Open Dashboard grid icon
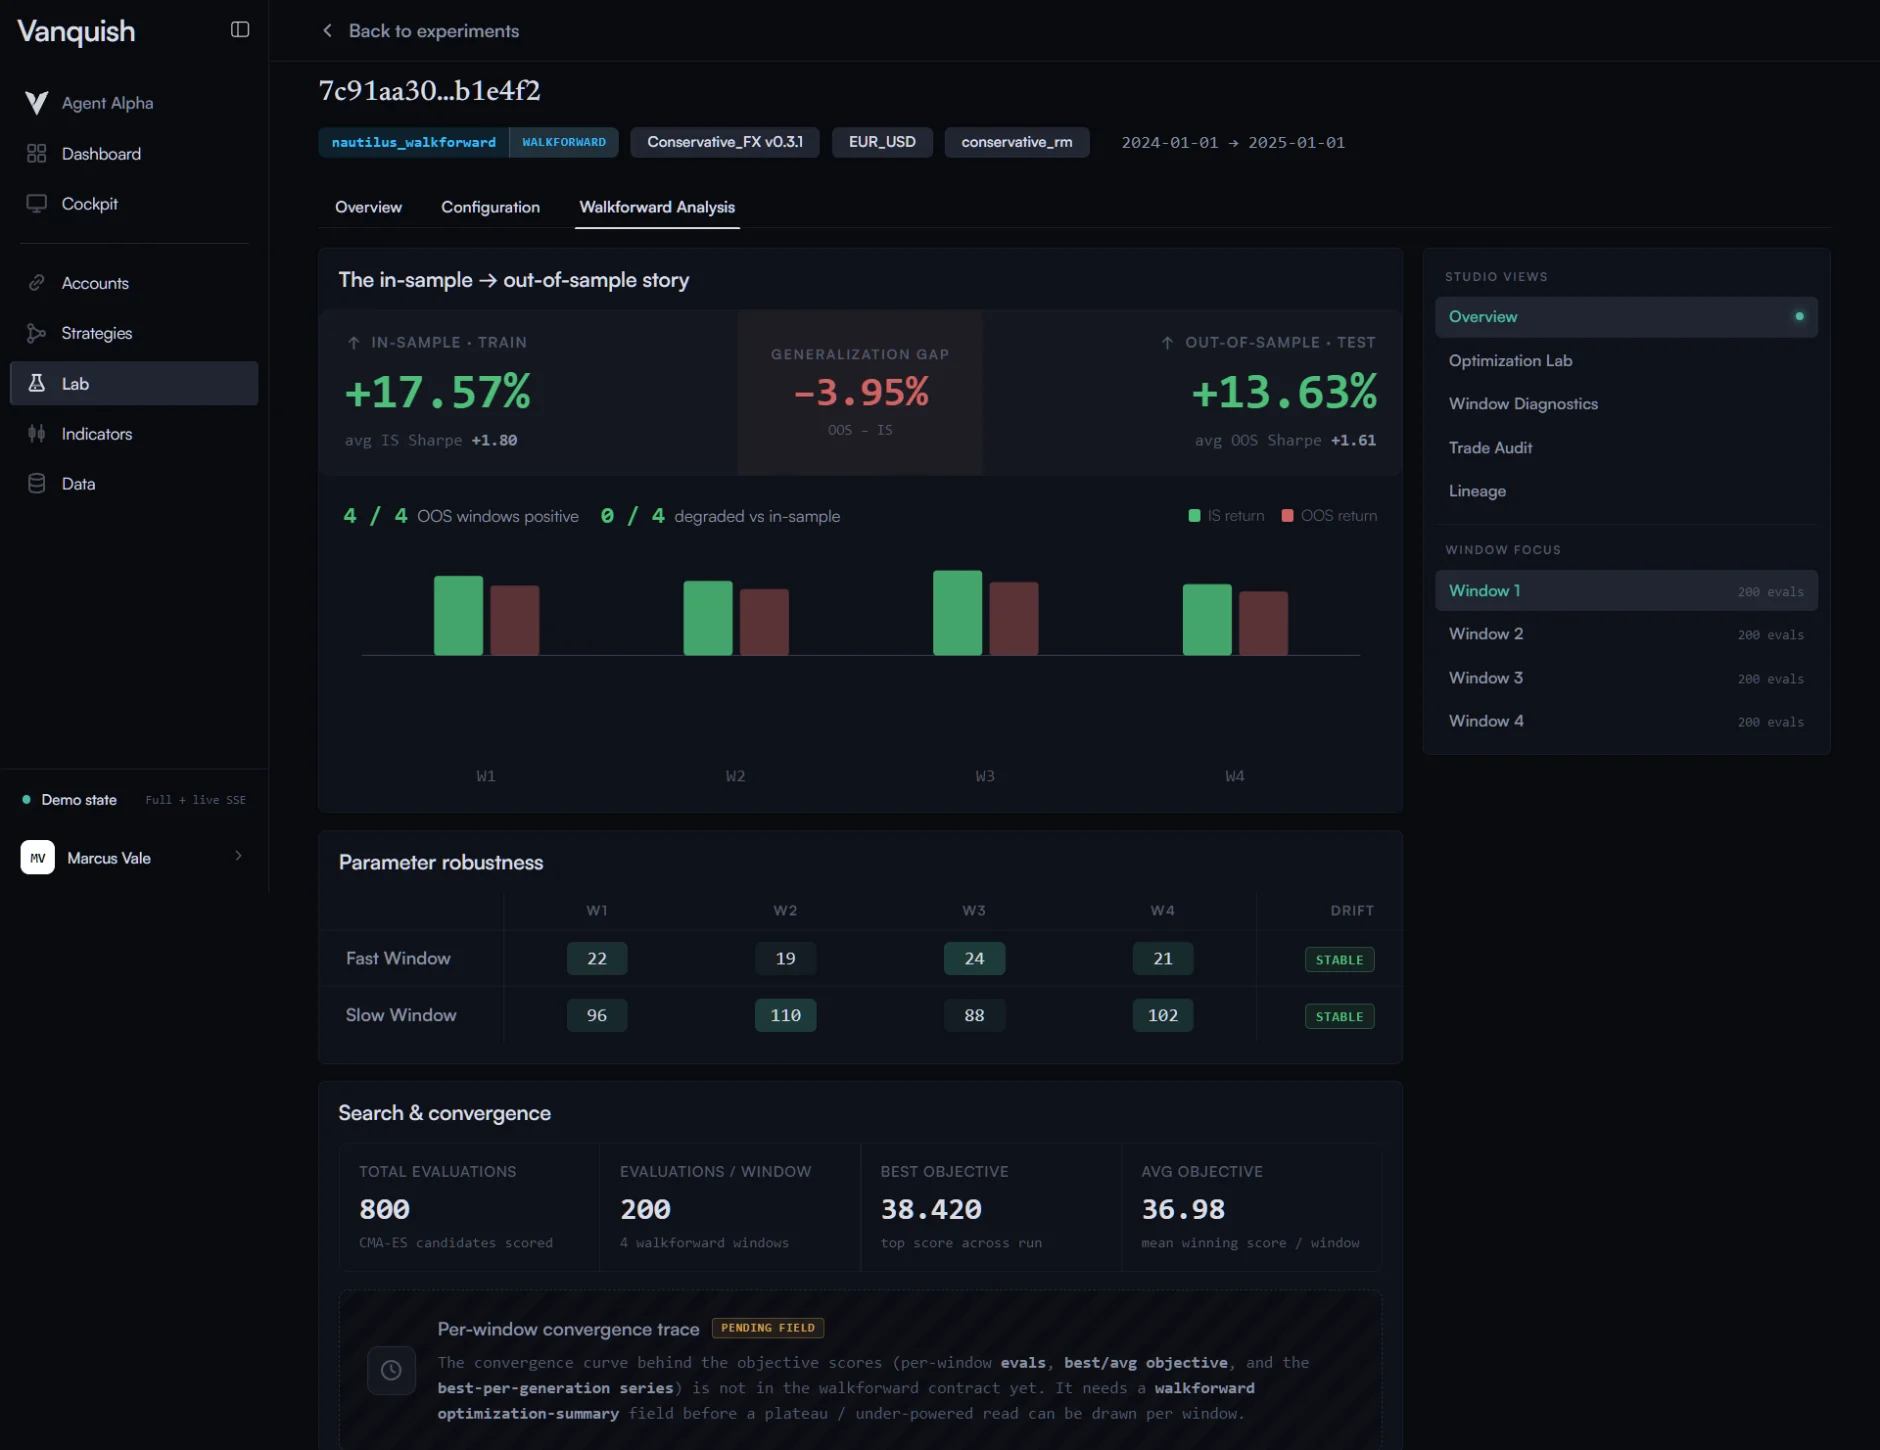This screenshot has width=1880, height=1450. click(37, 154)
